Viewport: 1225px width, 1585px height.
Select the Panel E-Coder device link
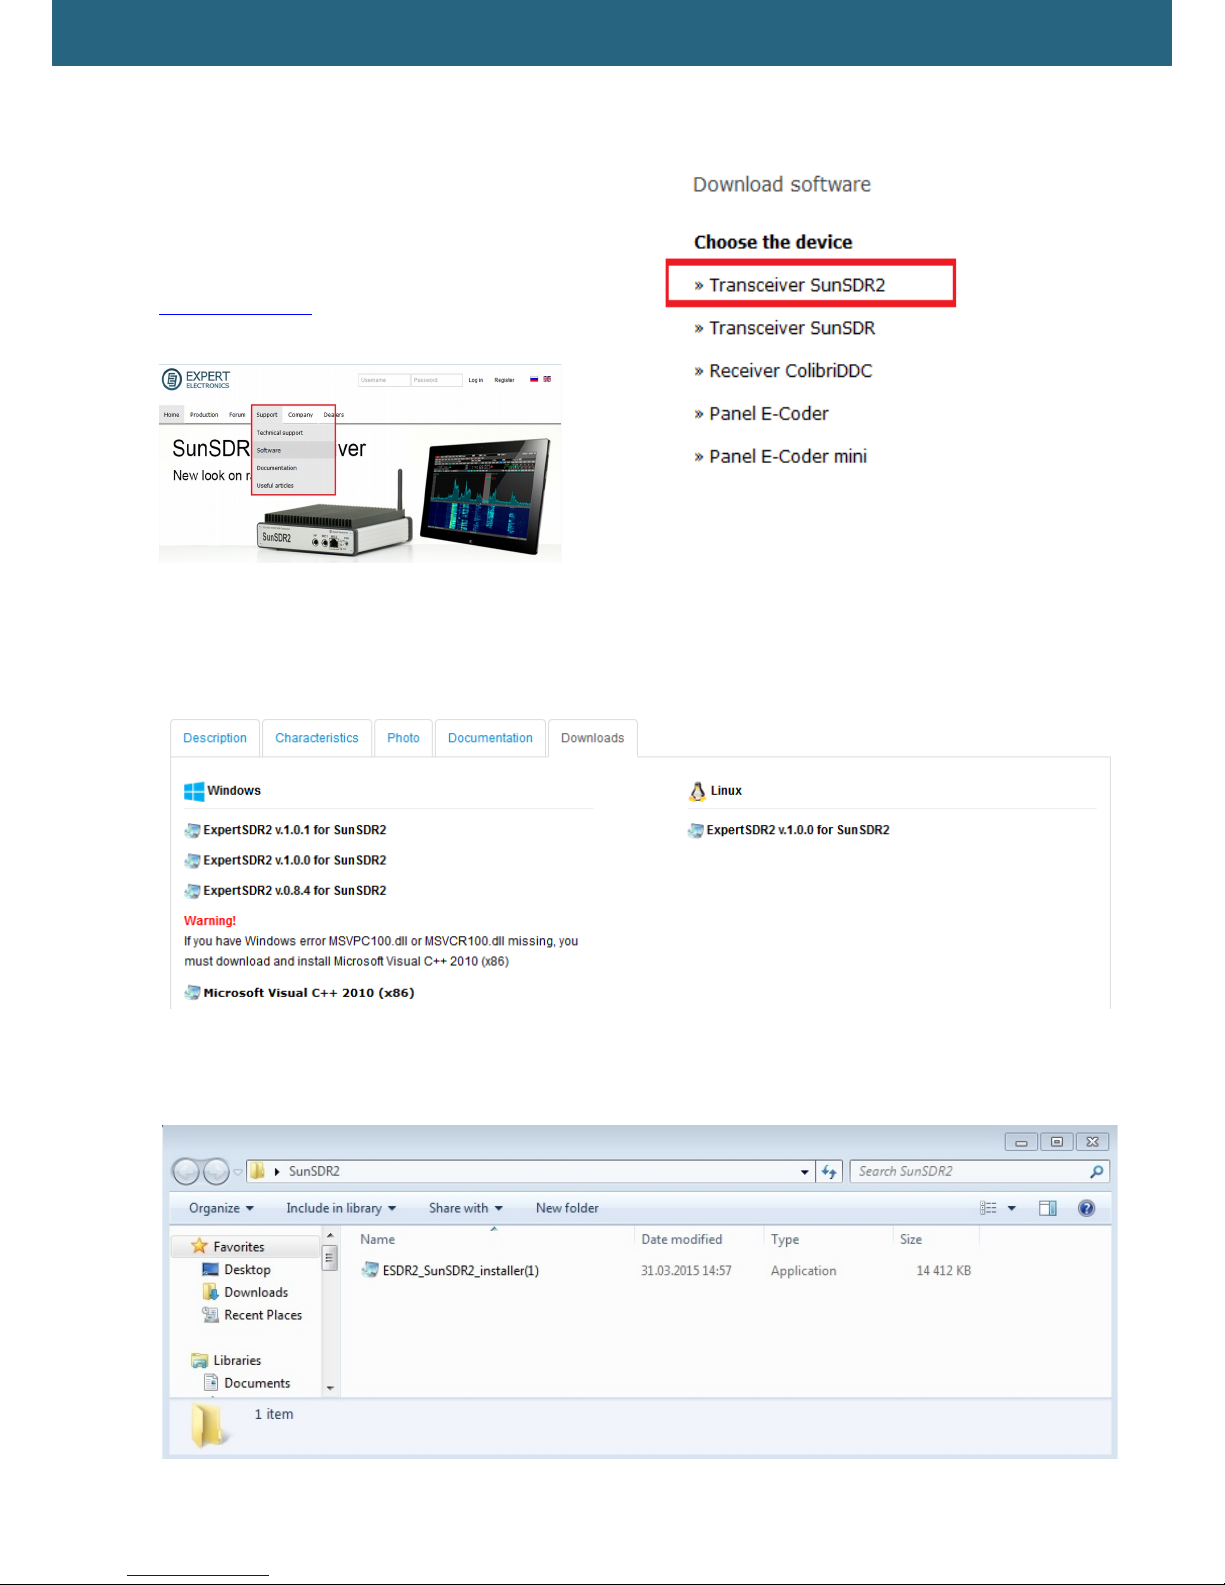tap(769, 414)
